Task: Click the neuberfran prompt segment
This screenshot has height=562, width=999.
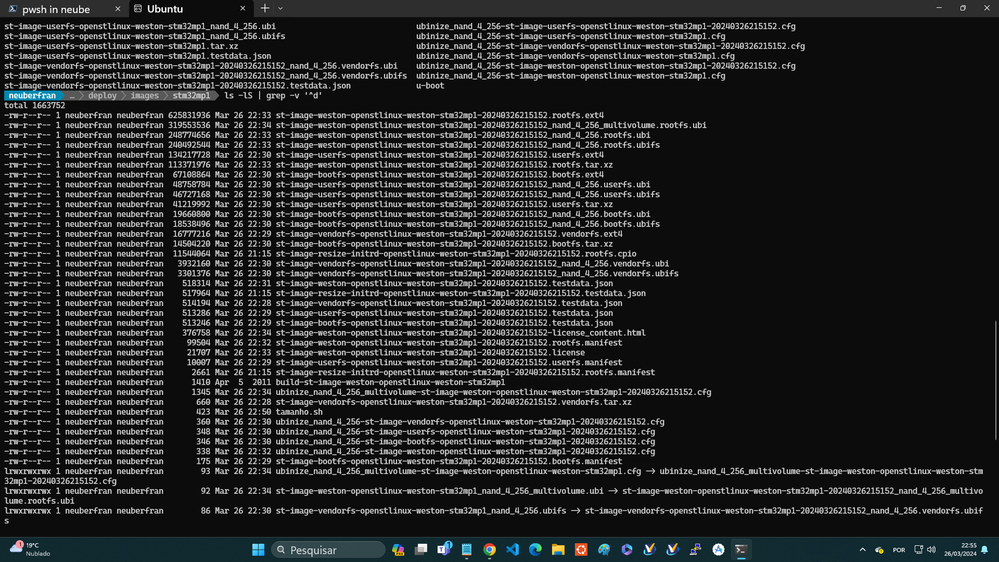Action: click(x=32, y=96)
